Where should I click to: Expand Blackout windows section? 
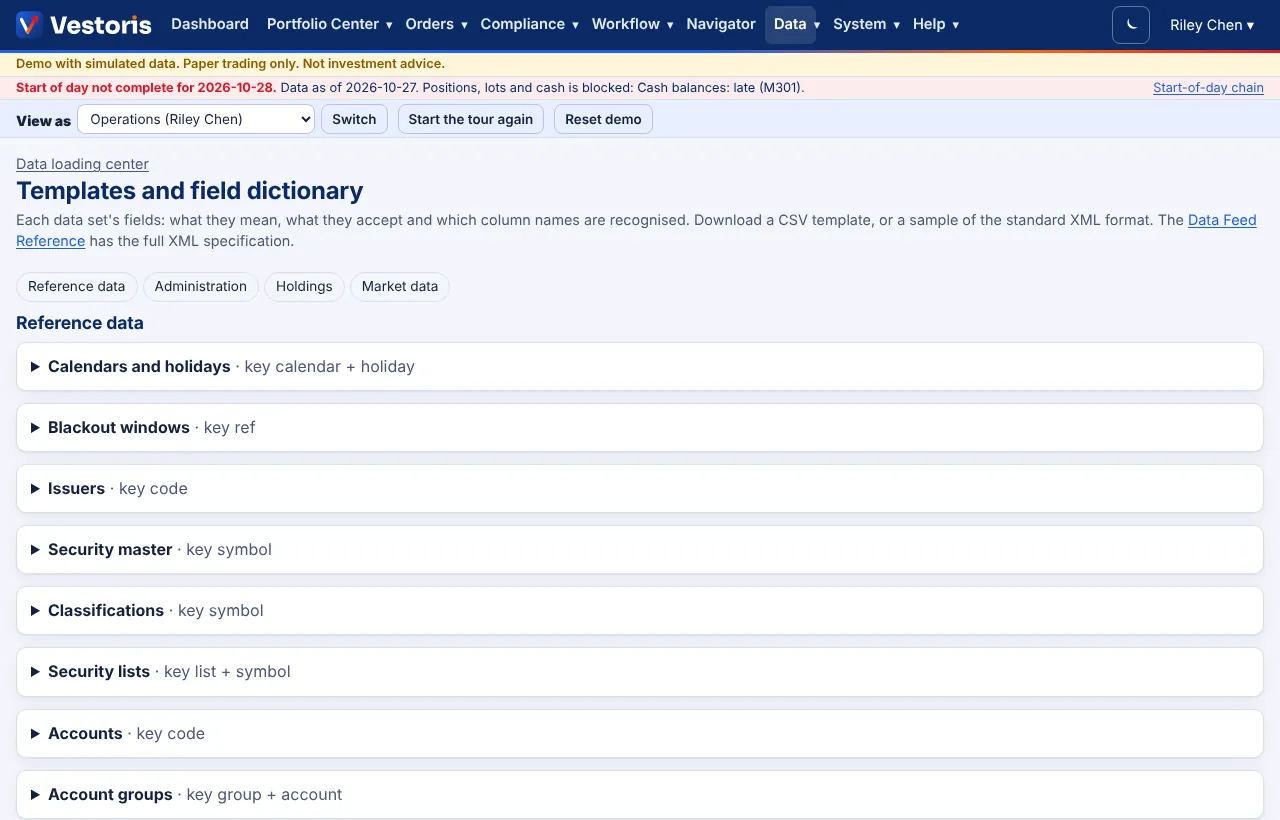click(x=640, y=428)
